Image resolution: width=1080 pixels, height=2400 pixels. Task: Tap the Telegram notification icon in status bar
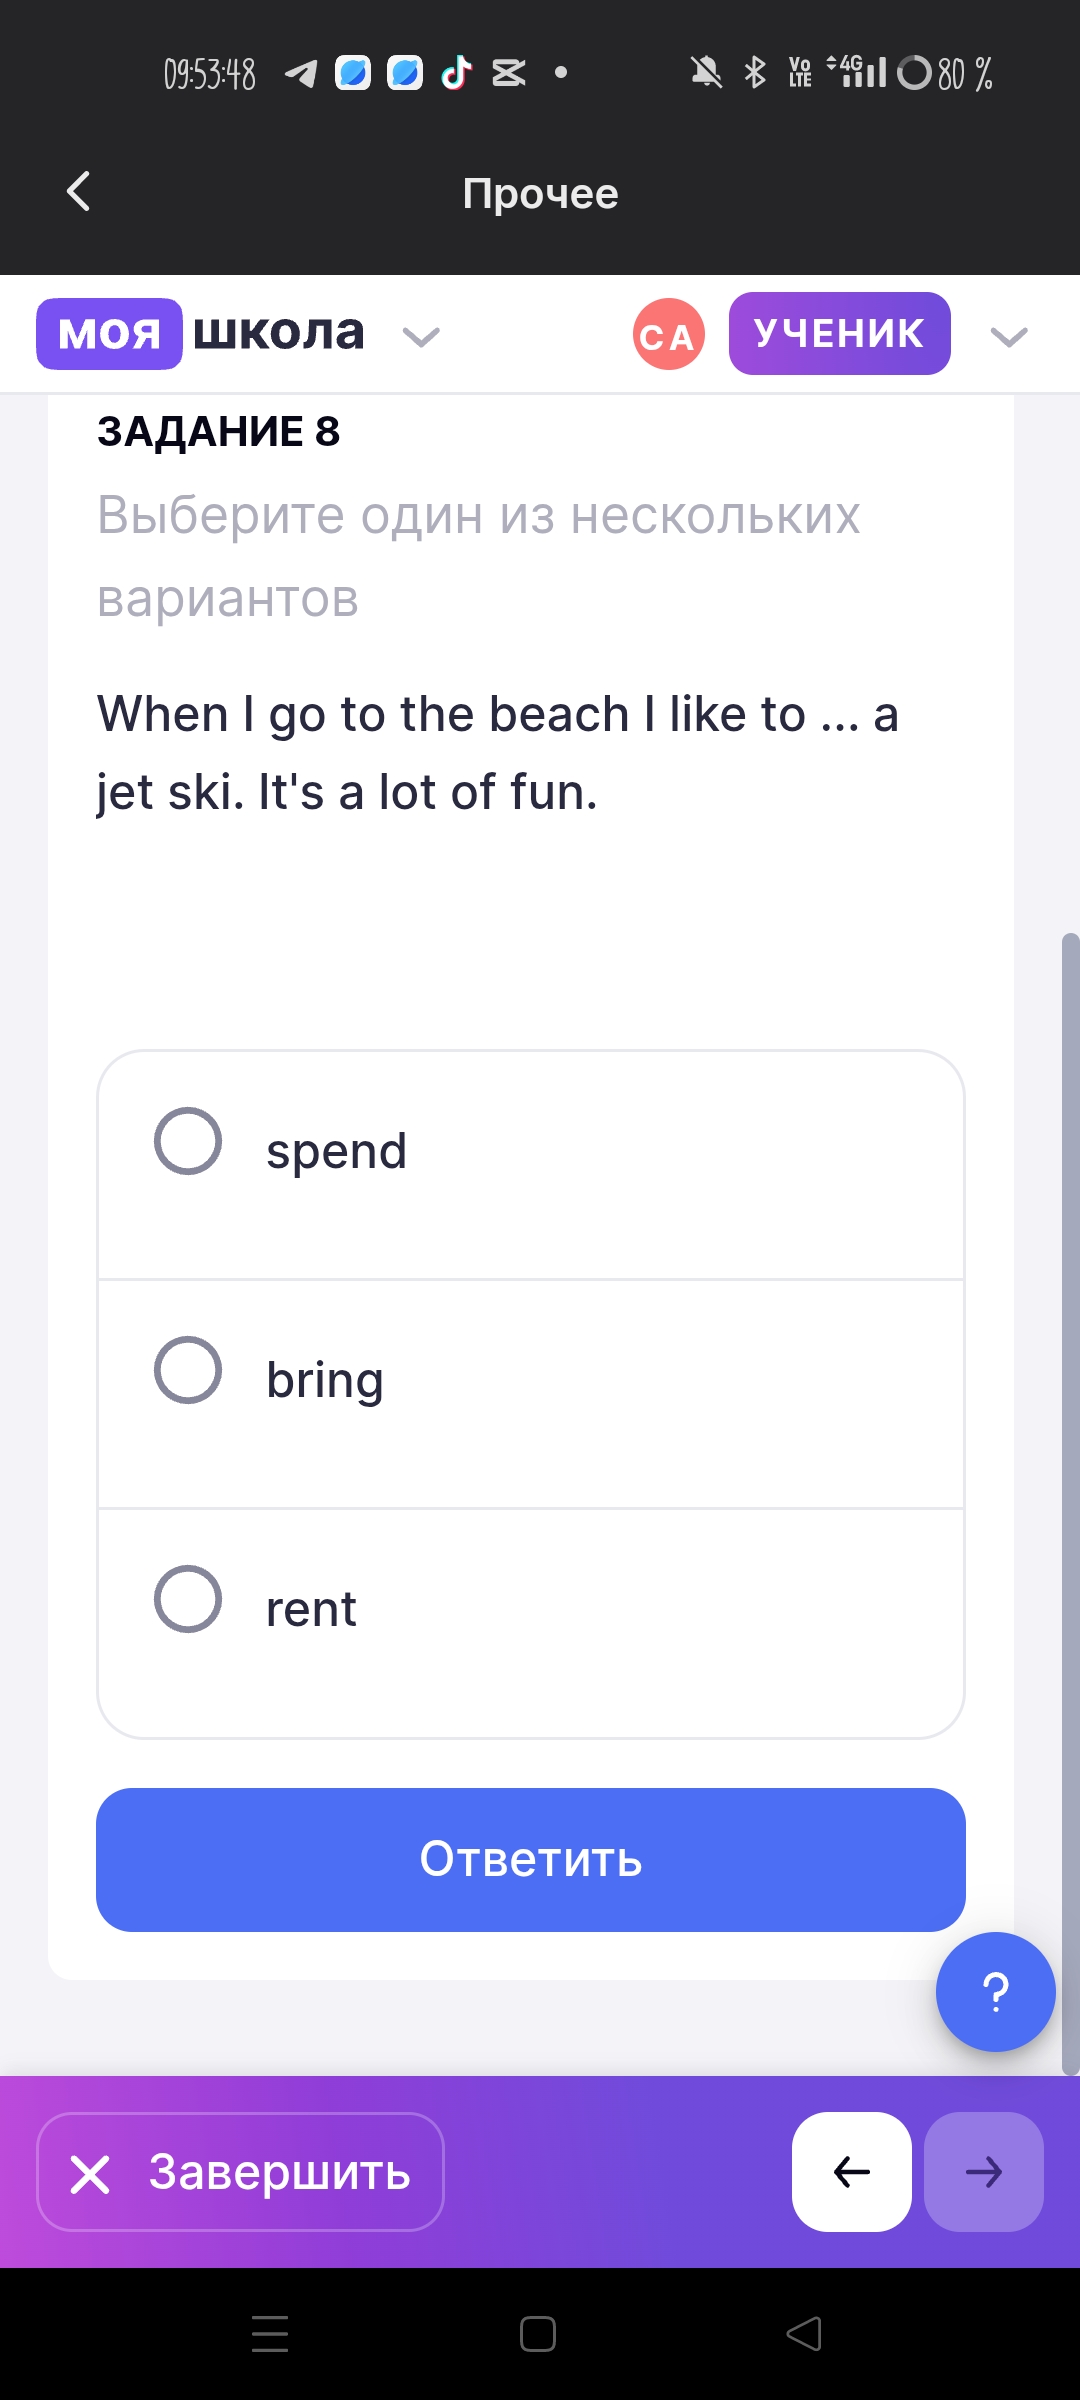pos(300,73)
